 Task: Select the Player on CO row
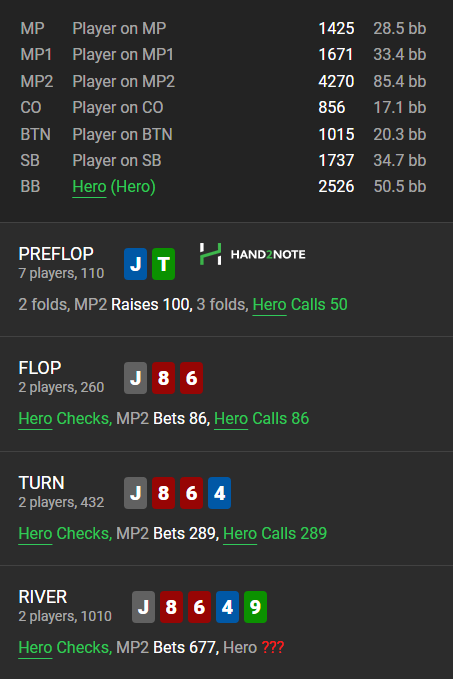(223, 108)
